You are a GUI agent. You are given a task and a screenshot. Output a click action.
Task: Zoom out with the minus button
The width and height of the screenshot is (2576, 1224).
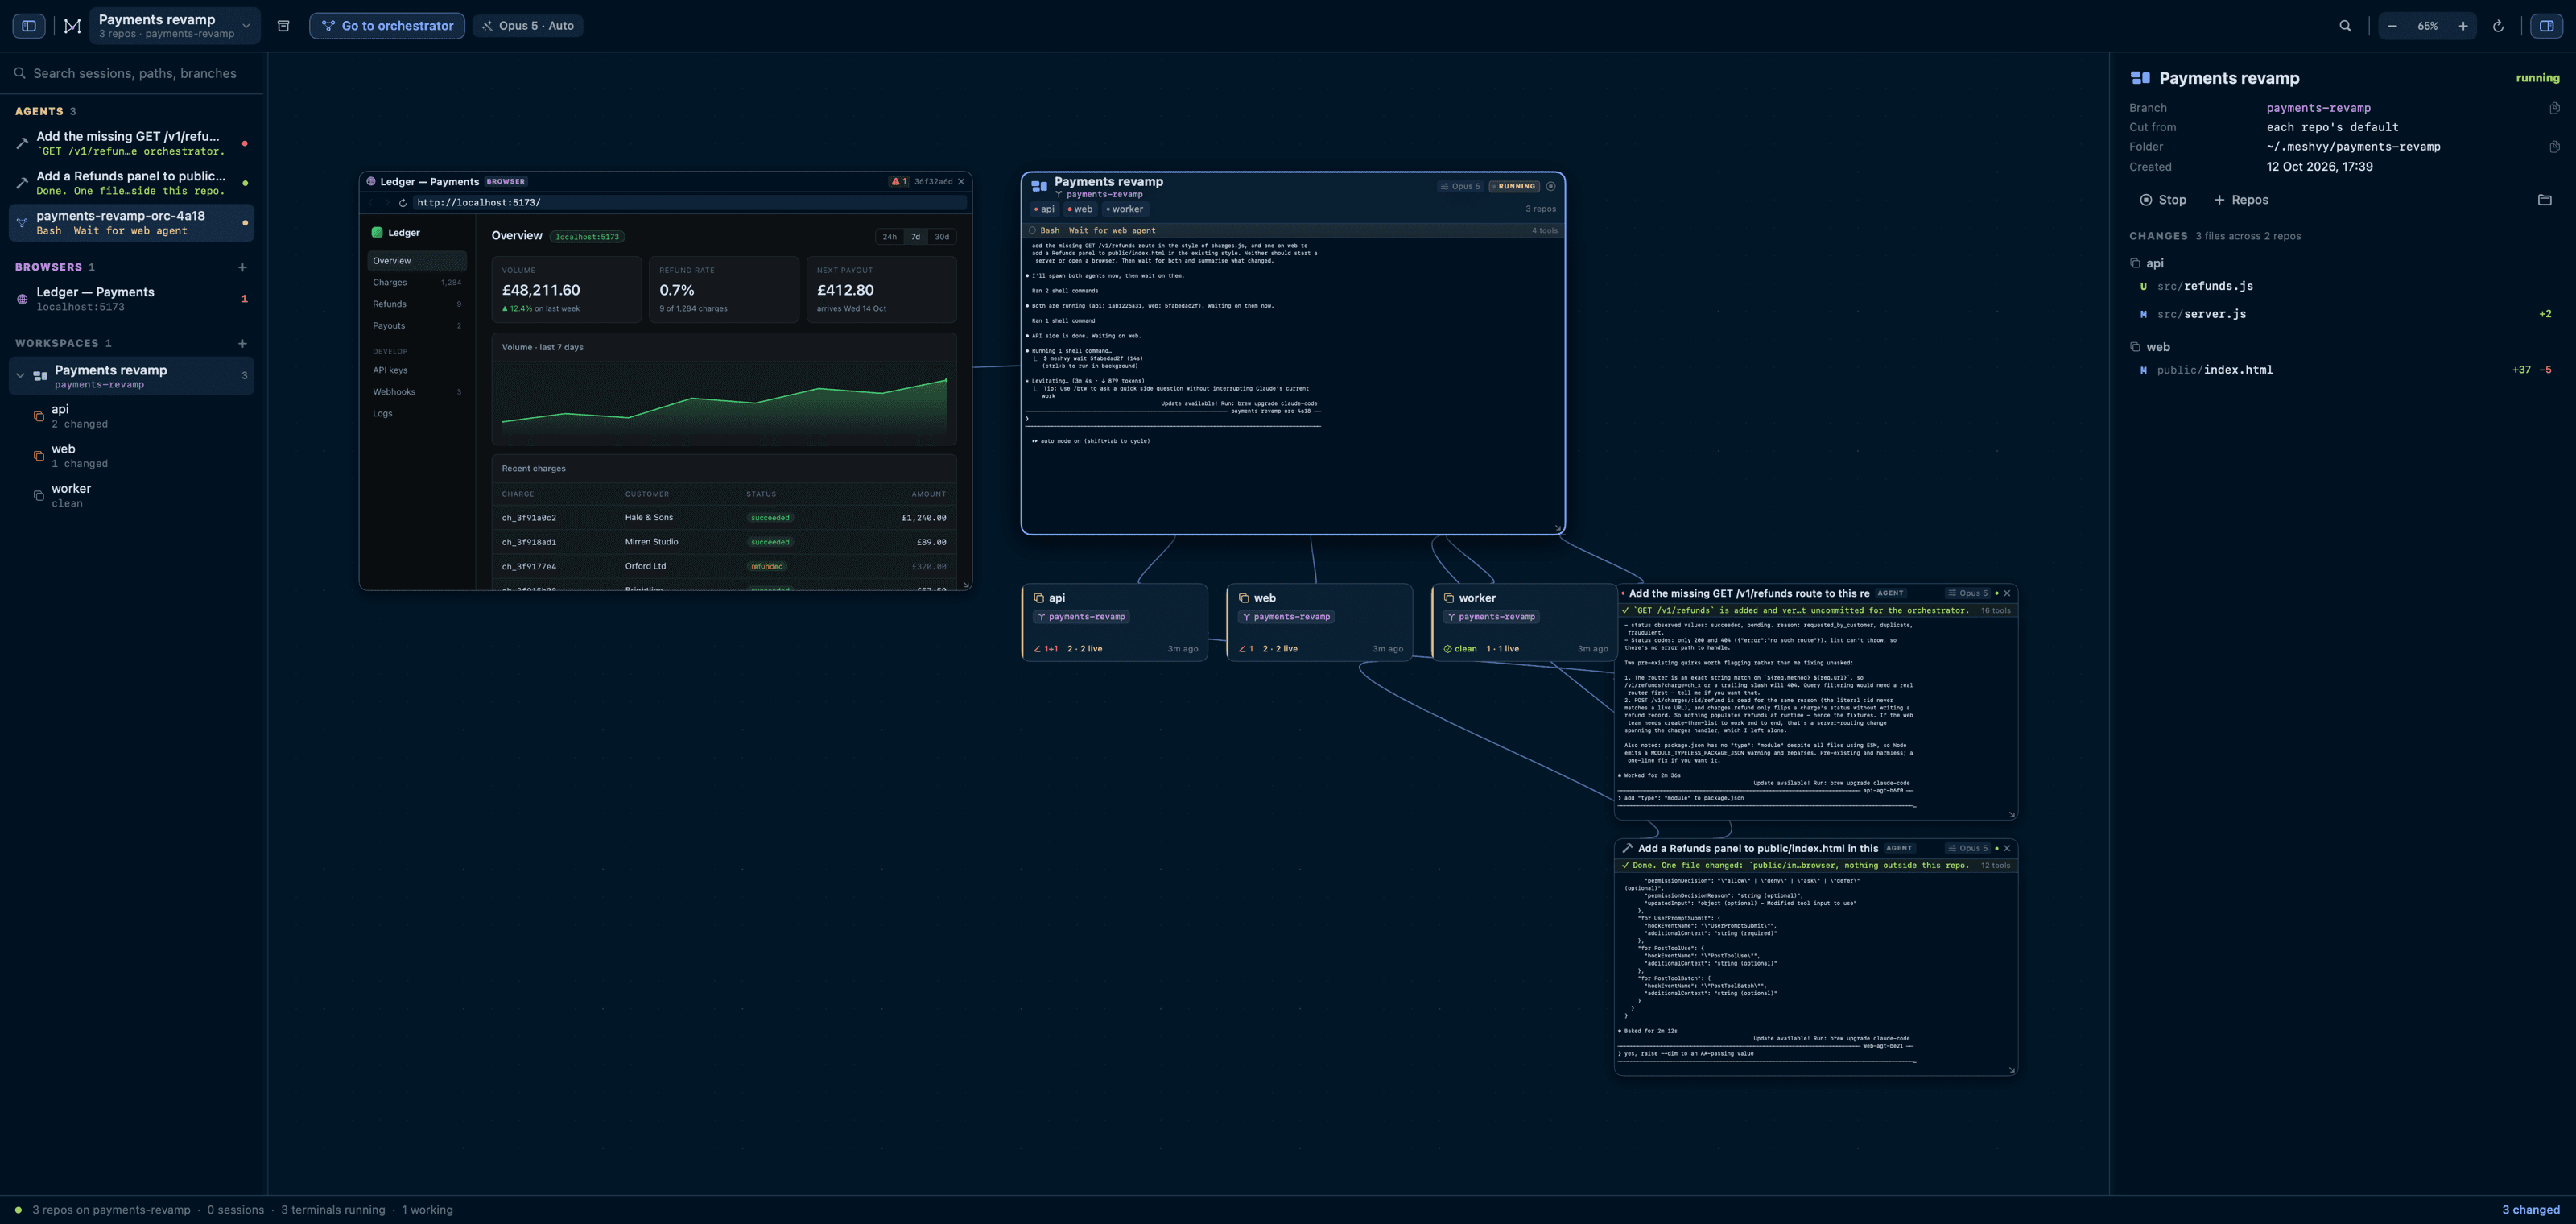click(x=2392, y=26)
